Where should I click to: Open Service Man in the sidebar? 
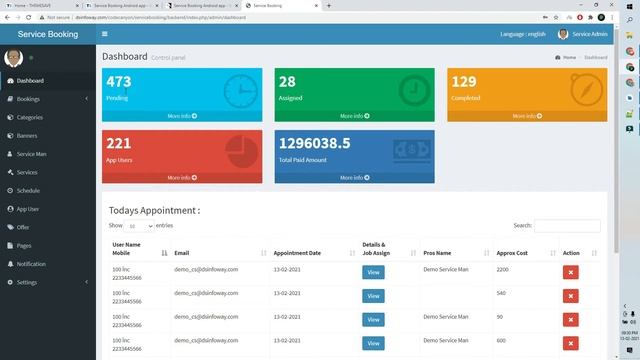point(48,154)
